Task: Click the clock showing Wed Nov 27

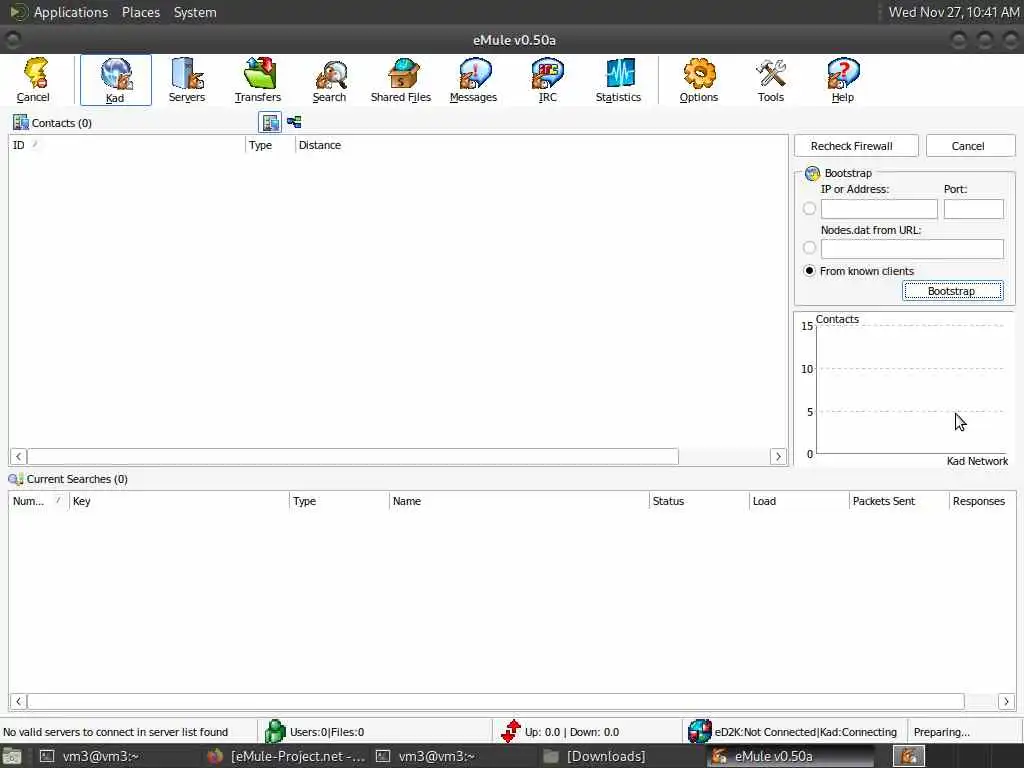Action: coord(954,12)
